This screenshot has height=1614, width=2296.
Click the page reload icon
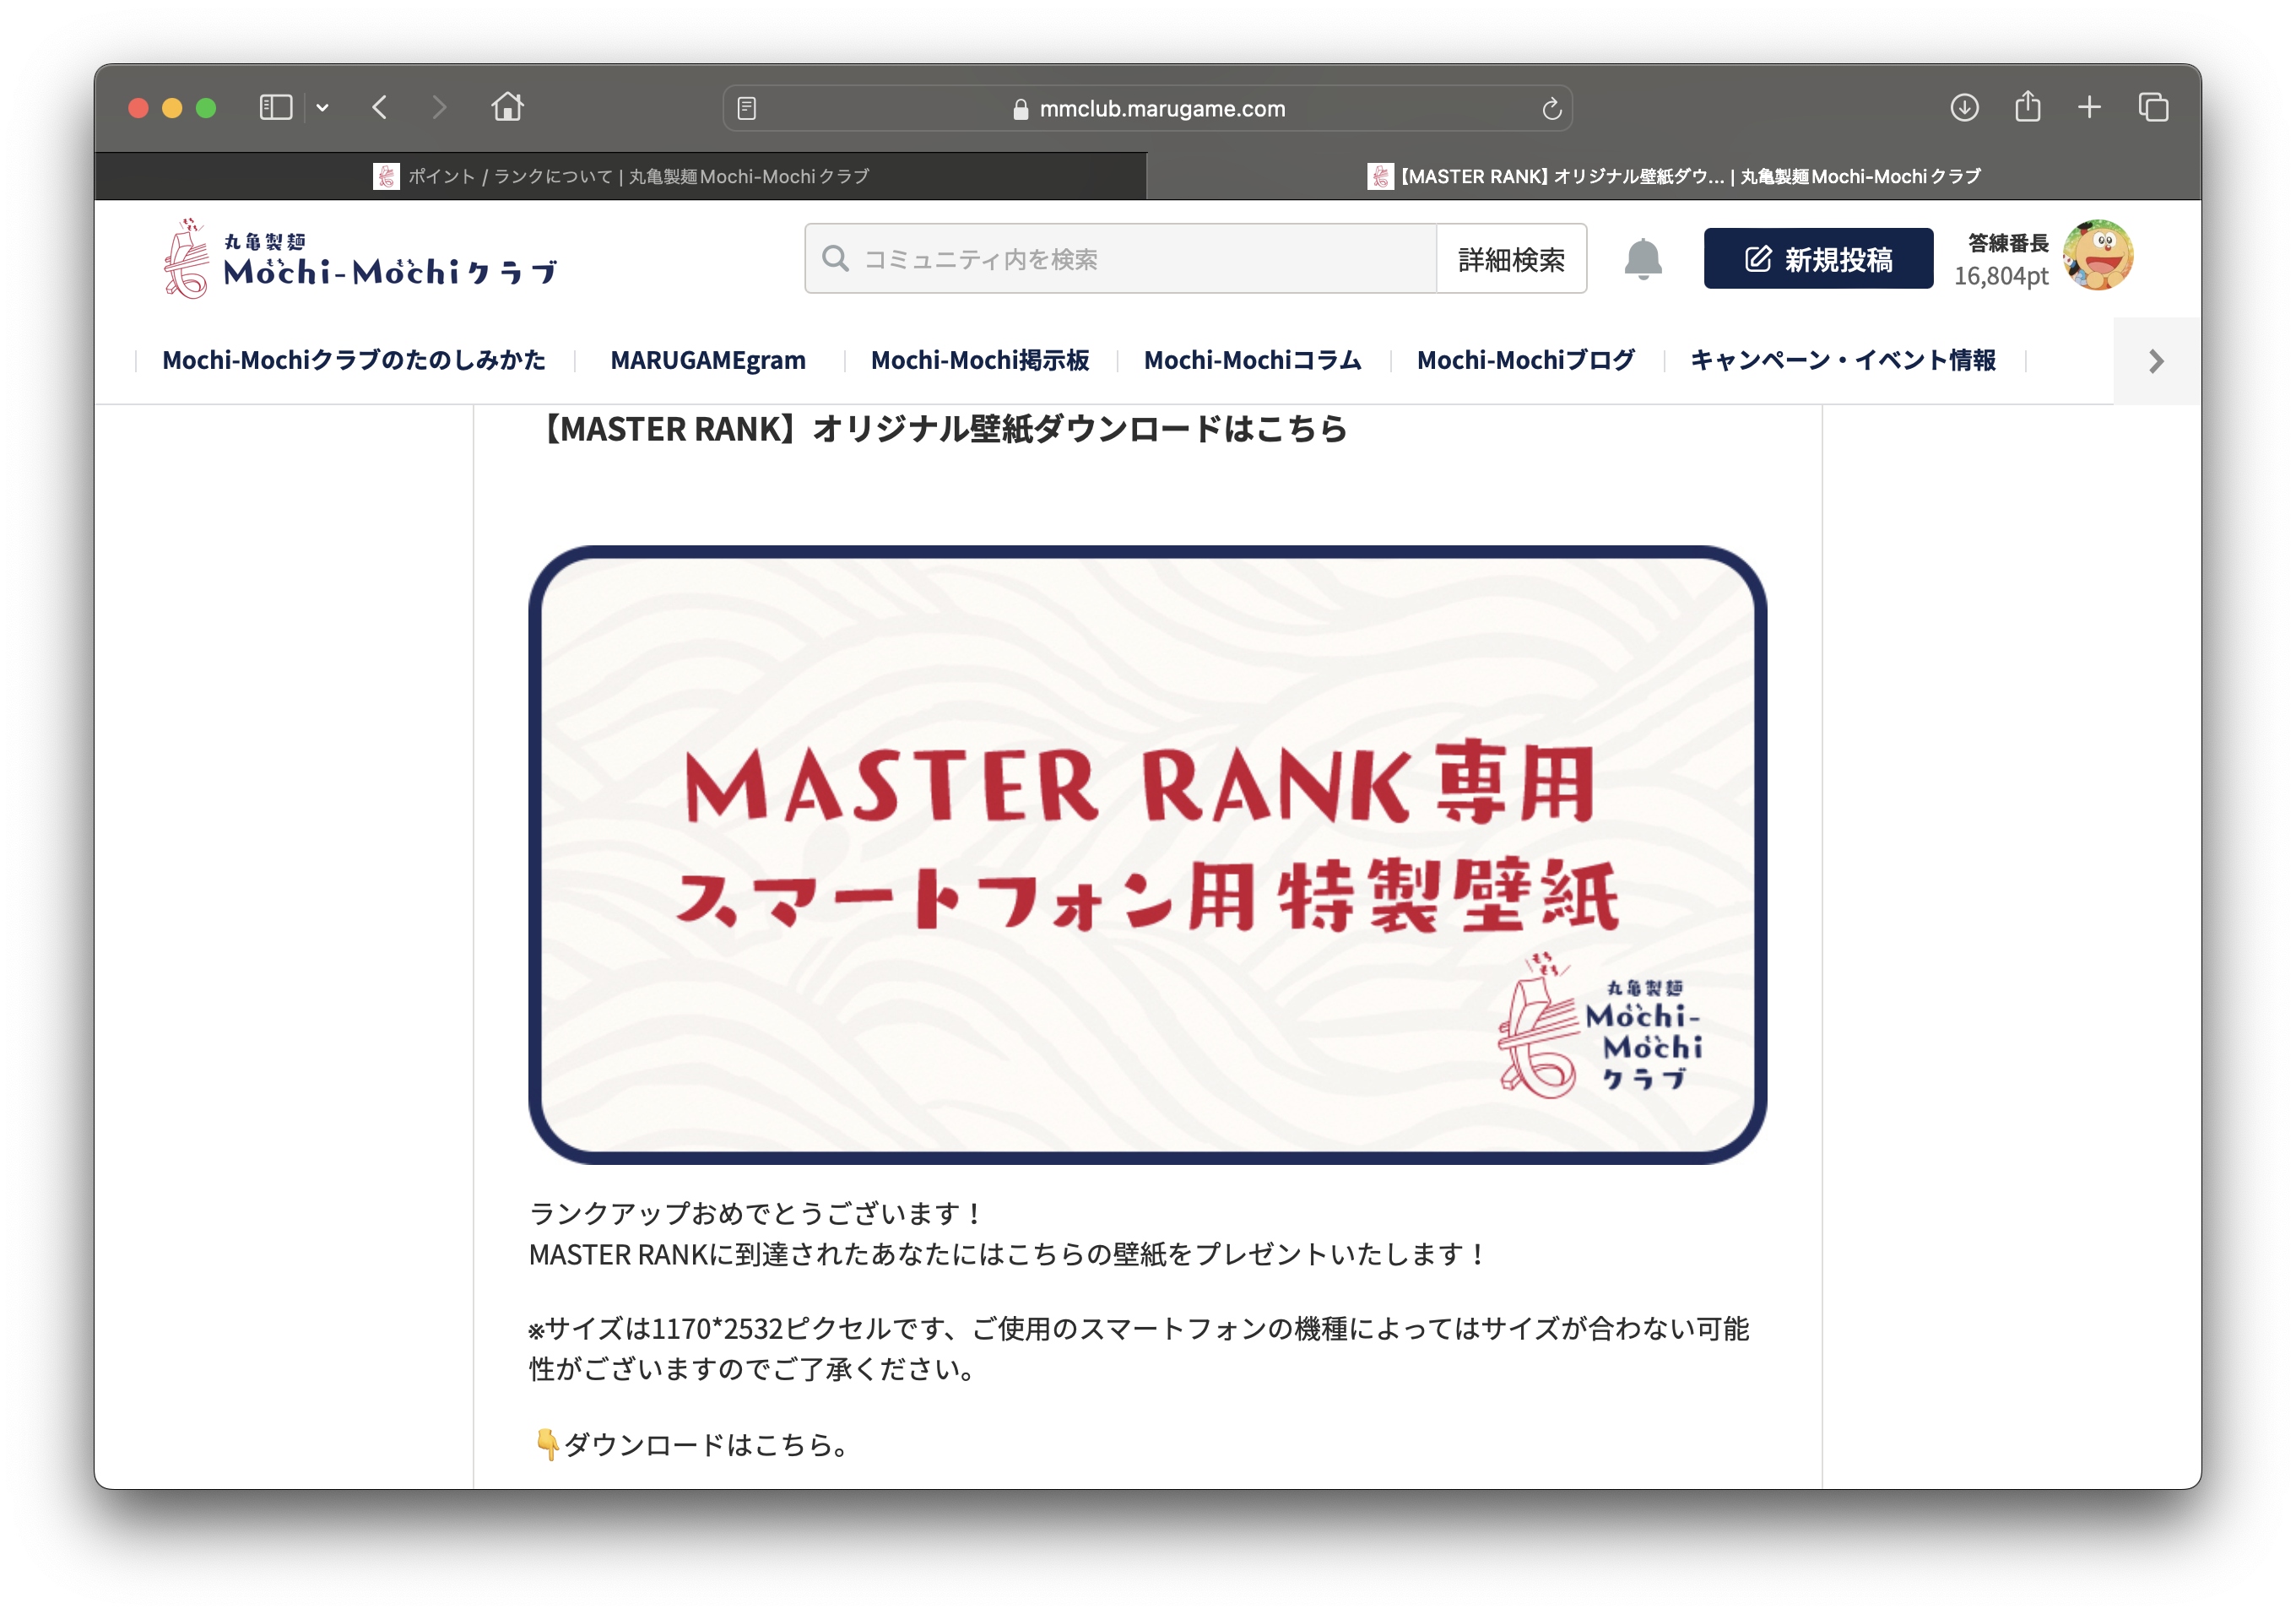[1551, 108]
